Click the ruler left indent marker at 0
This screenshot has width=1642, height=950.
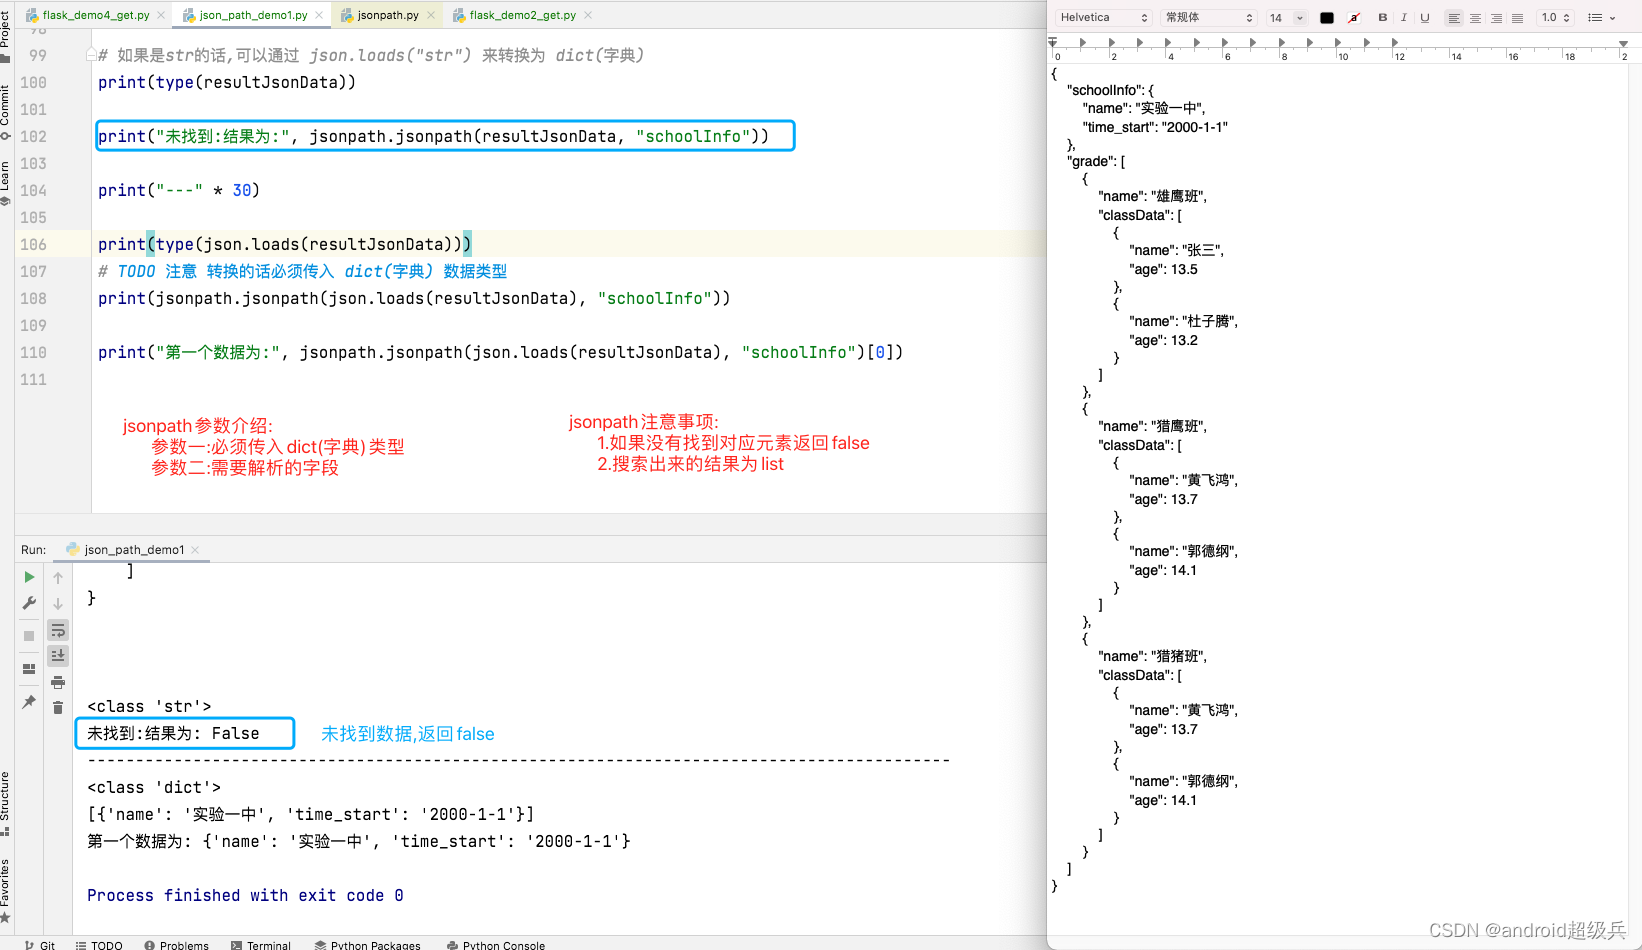pos(1053,43)
